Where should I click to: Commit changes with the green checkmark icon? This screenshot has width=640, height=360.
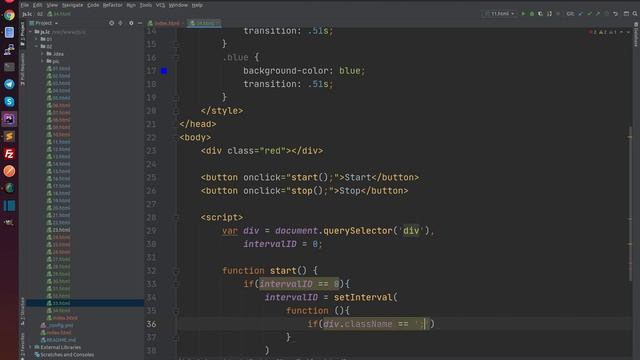pyautogui.click(x=589, y=13)
